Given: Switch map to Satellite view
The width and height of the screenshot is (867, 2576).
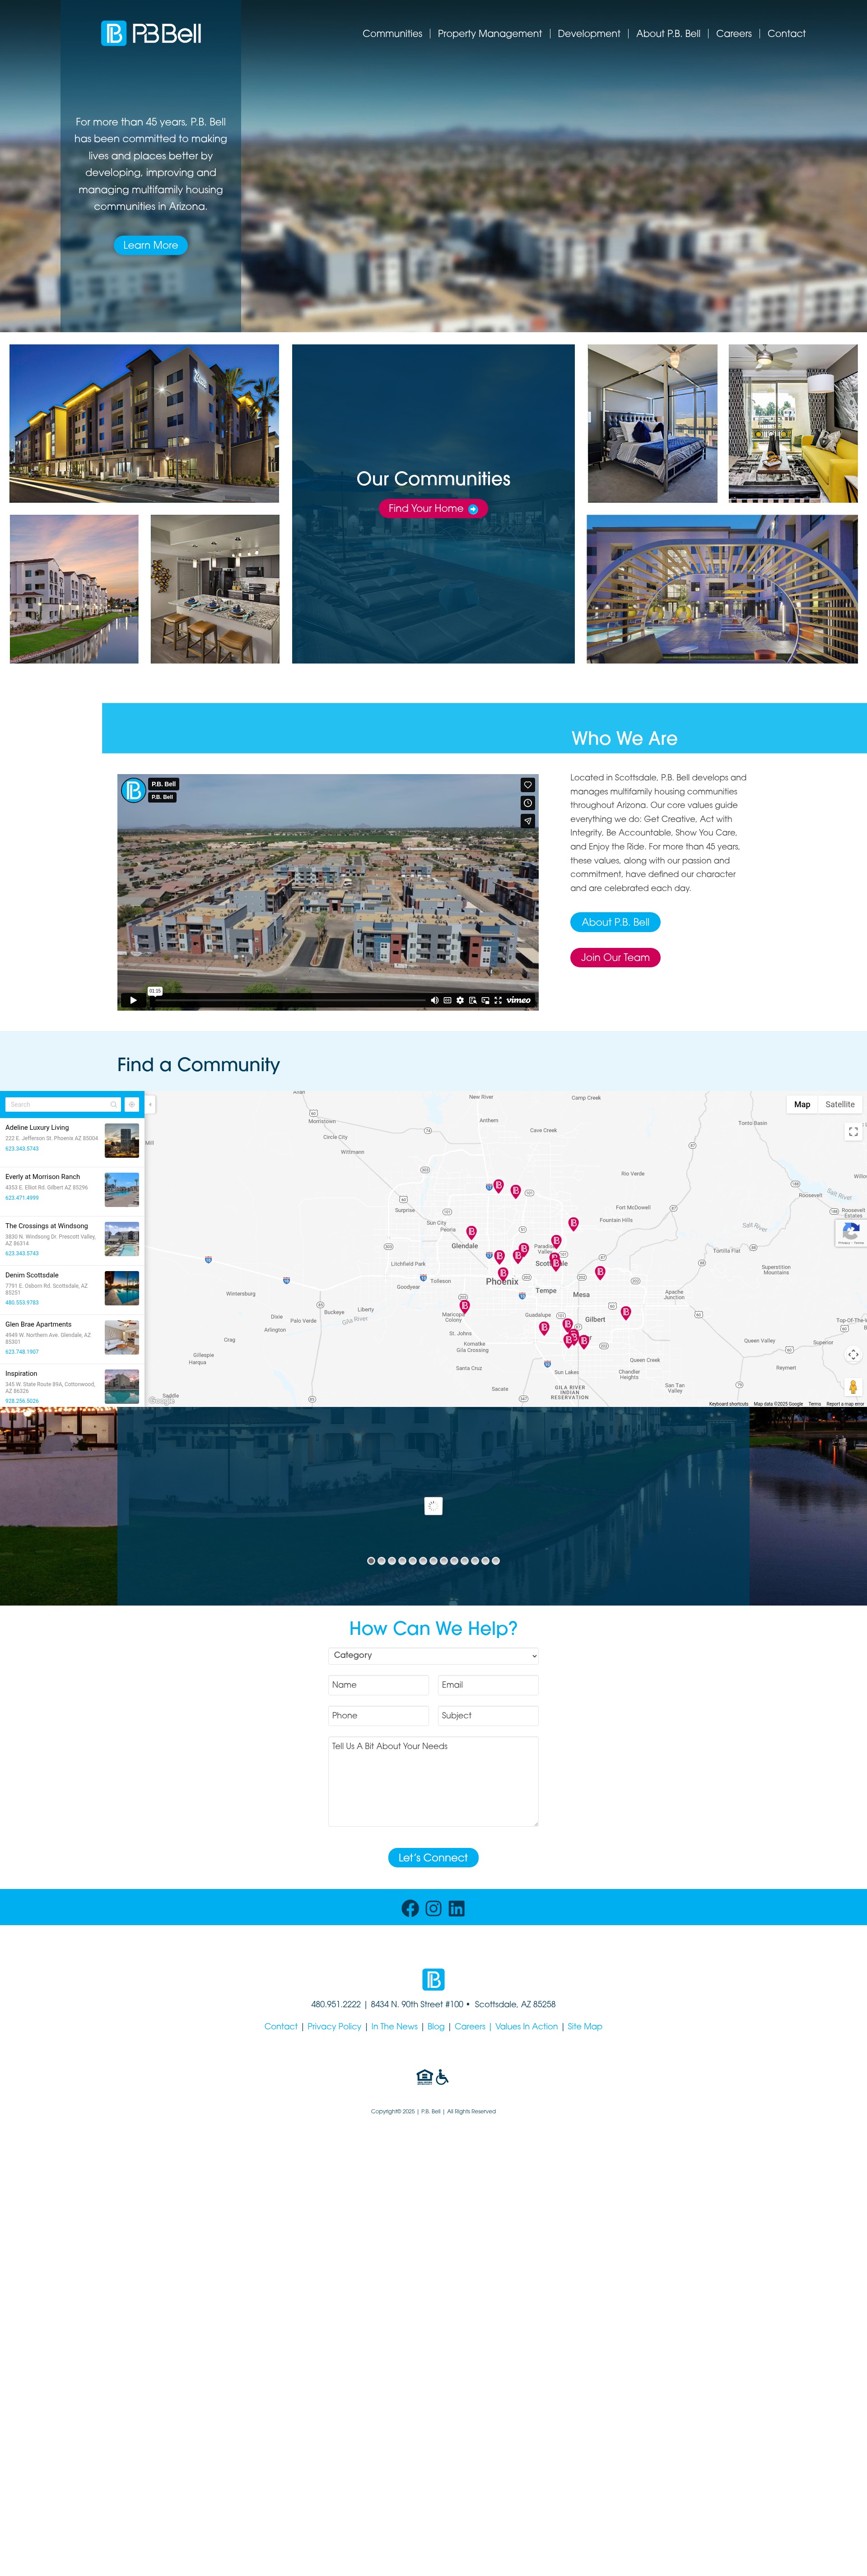Looking at the screenshot, I should 840,1104.
